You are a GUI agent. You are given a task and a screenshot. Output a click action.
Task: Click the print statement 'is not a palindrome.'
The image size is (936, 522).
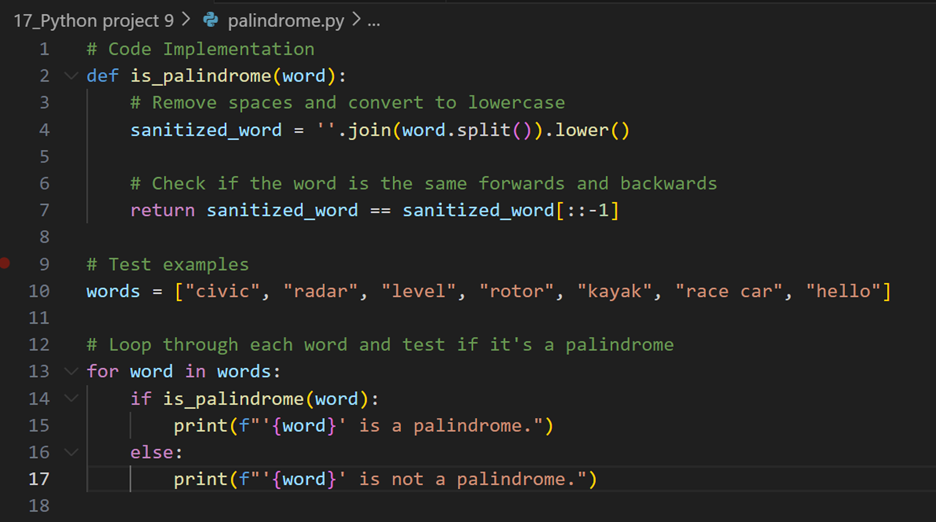click(386, 479)
